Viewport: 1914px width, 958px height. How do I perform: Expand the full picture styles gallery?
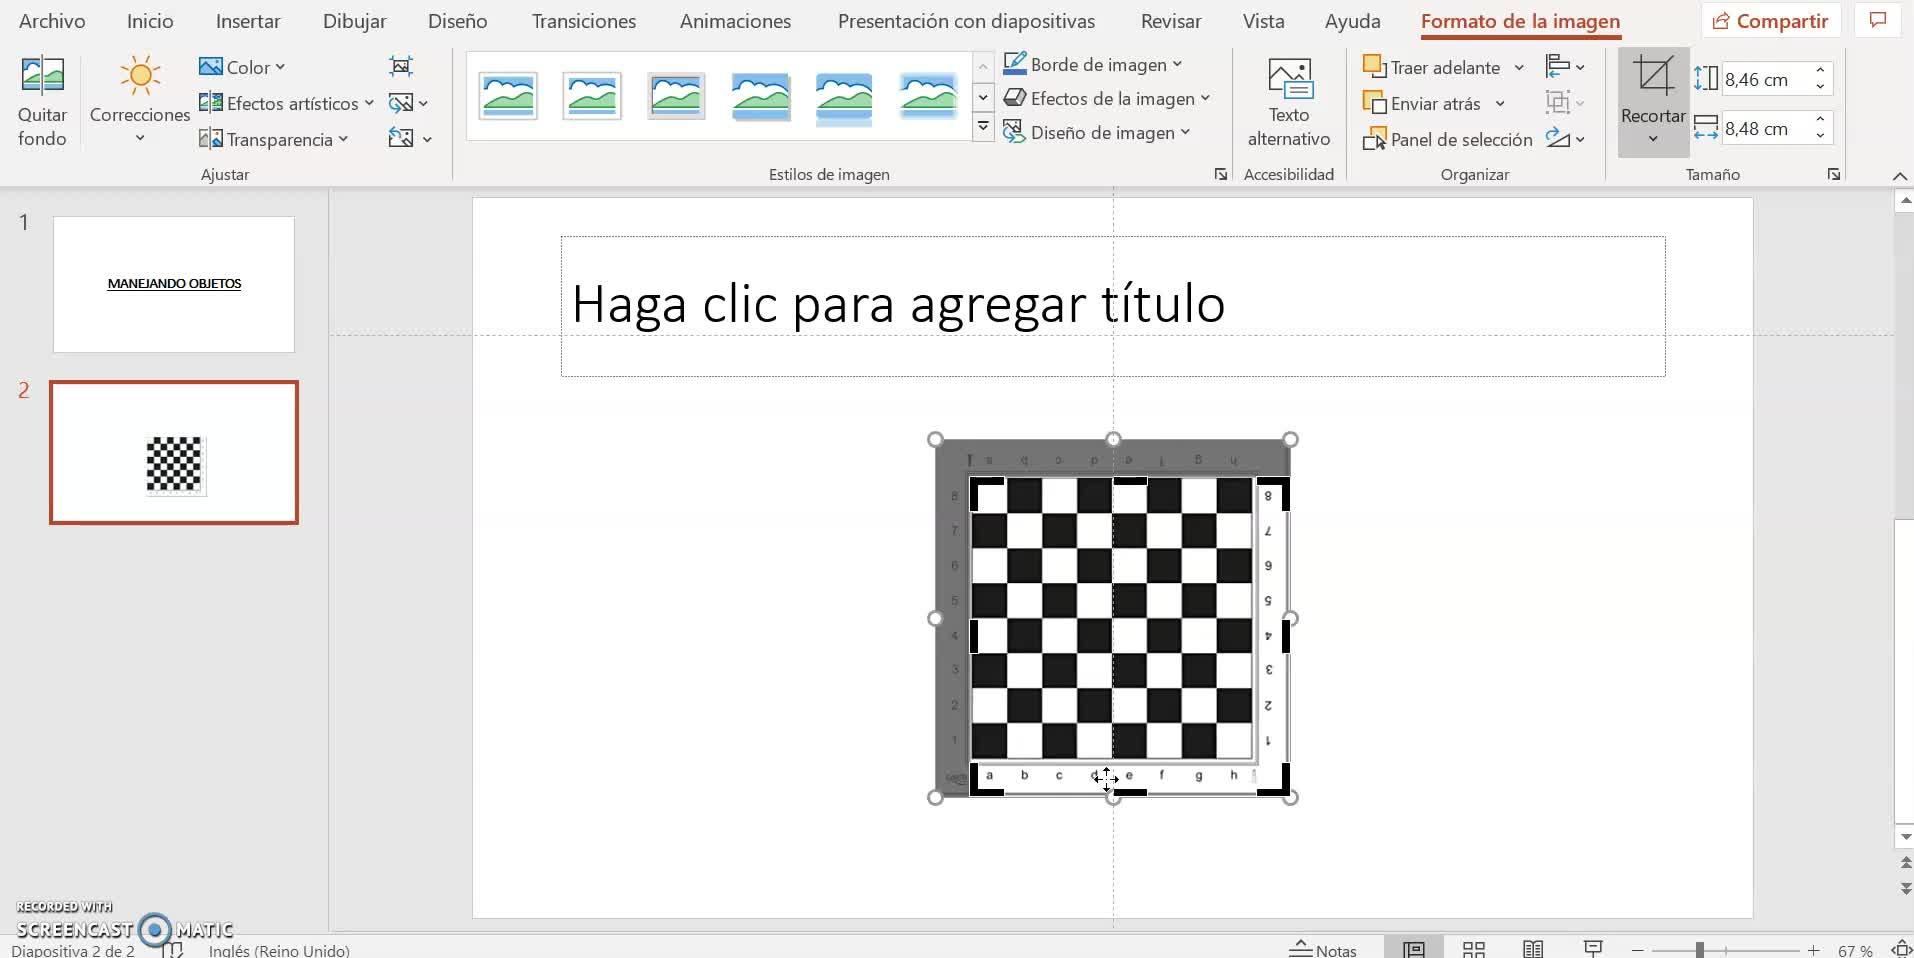point(983,127)
